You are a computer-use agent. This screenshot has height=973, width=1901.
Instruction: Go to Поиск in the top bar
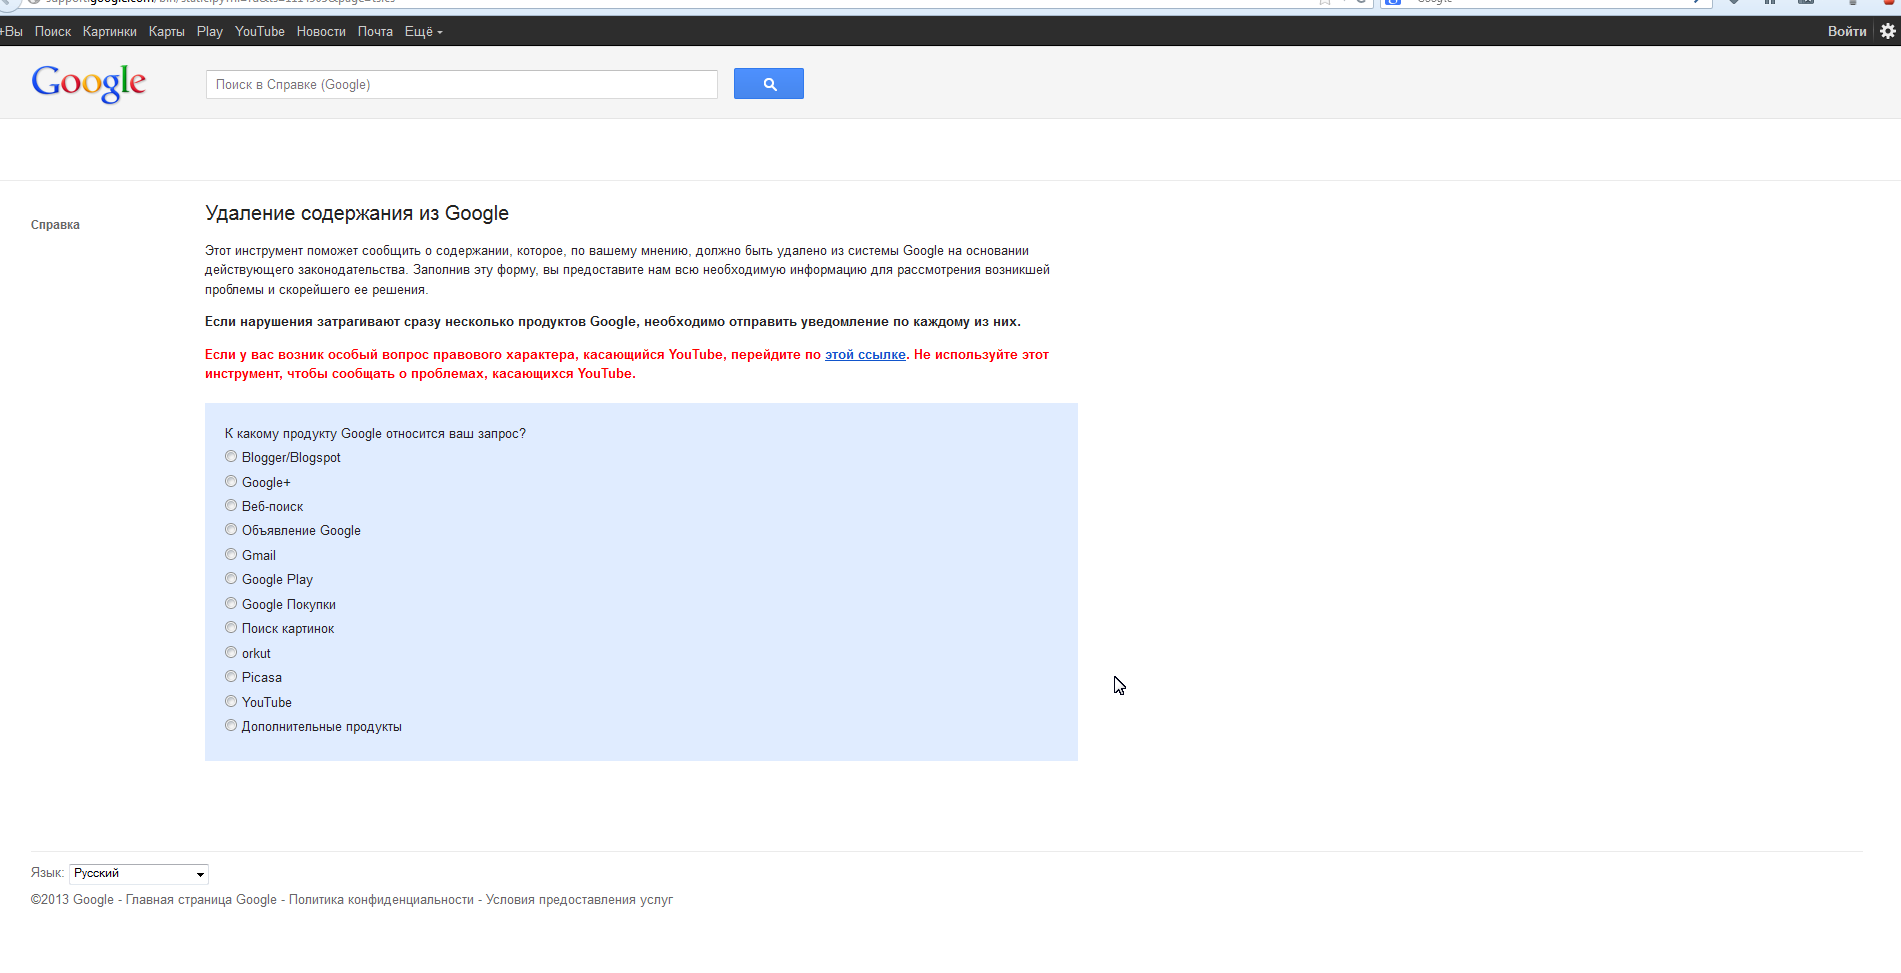[53, 32]
